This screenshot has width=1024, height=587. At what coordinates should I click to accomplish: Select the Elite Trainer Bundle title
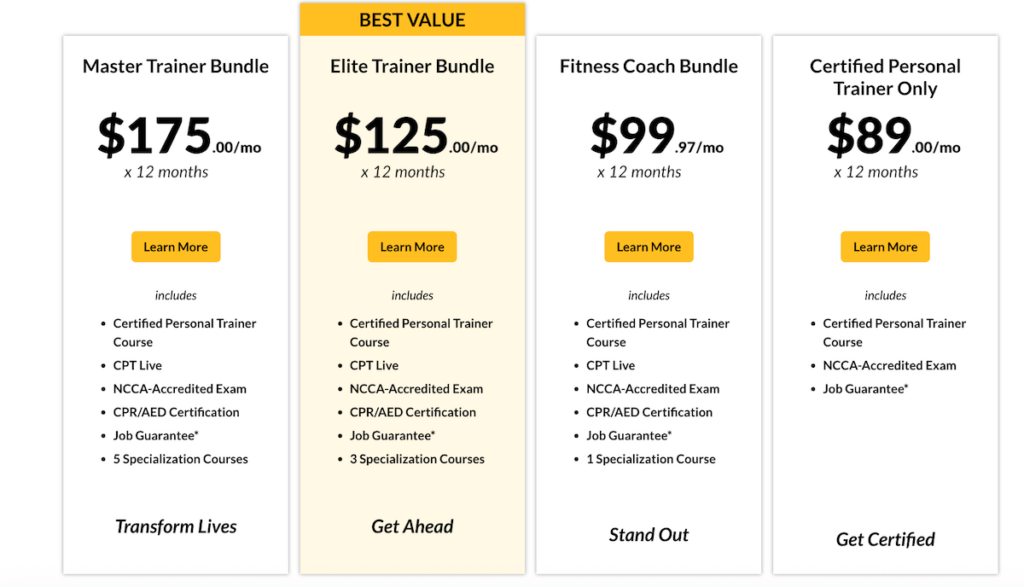pyautogui.click(x=412, y=67)
